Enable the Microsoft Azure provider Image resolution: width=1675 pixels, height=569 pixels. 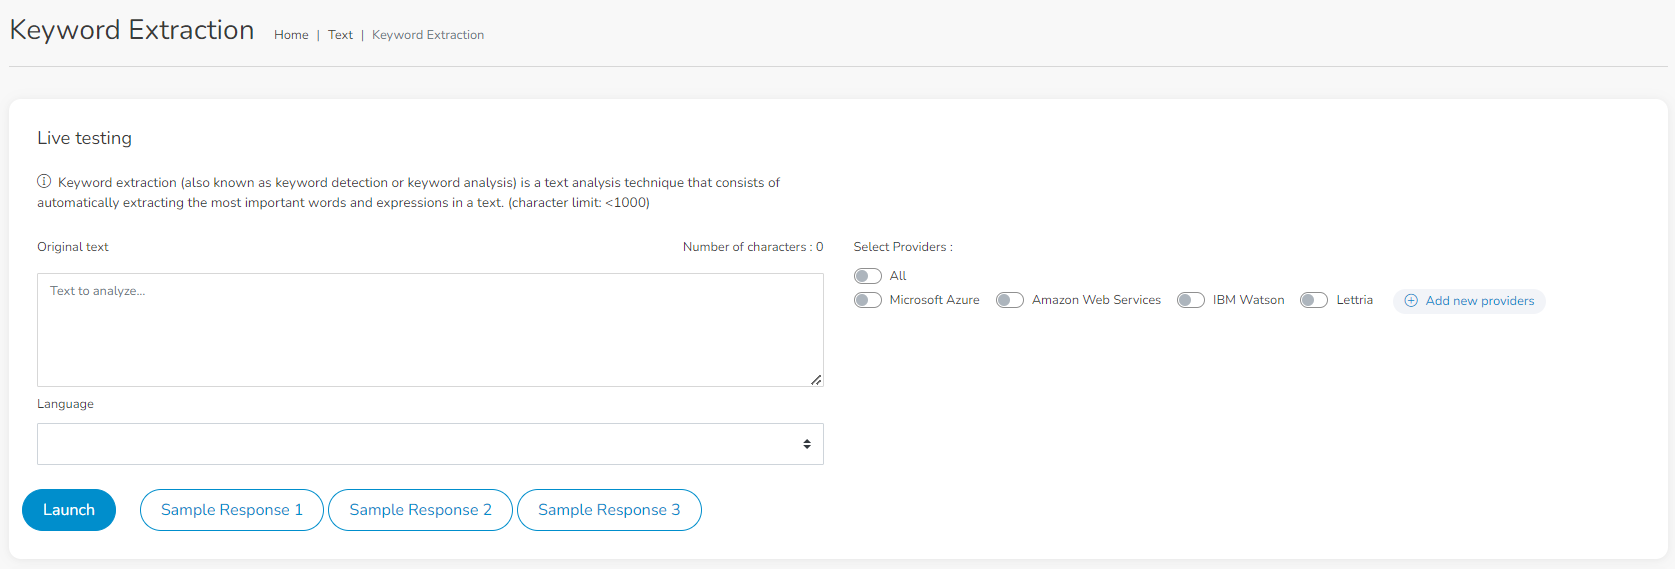pyautogui.click(x=867, y=300)
